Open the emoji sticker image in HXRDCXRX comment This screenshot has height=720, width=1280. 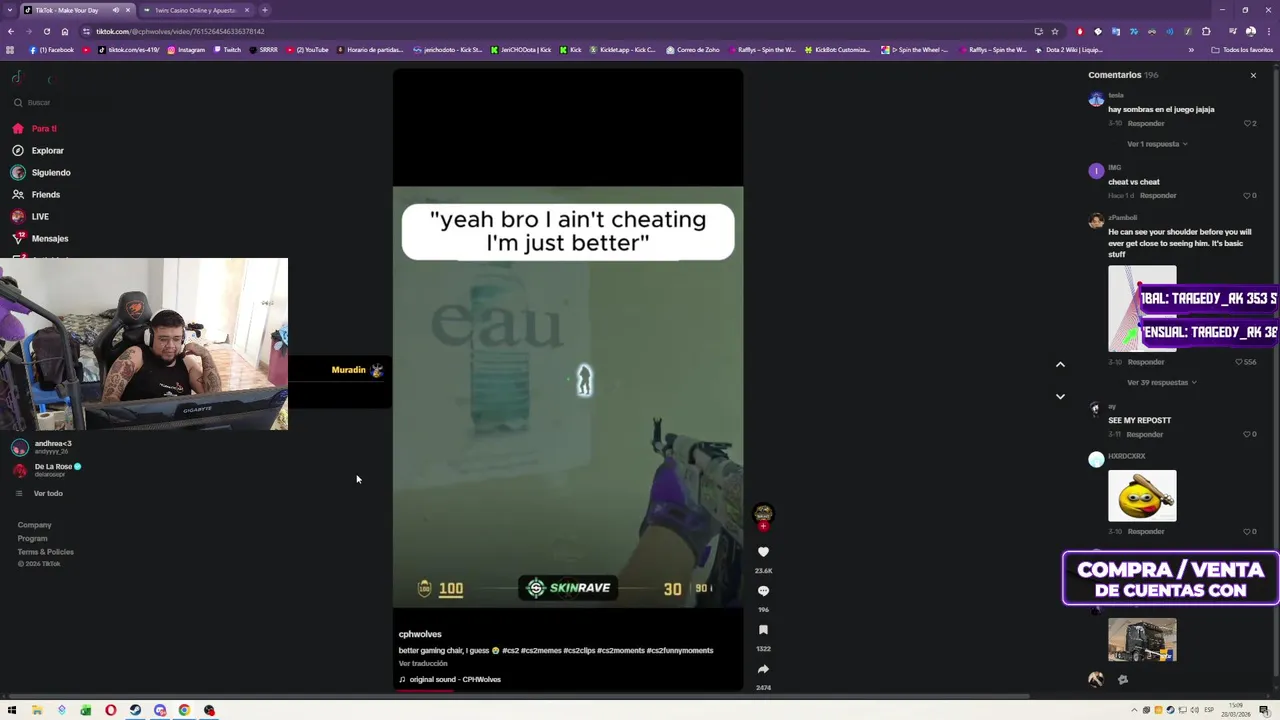[1142, 496]
